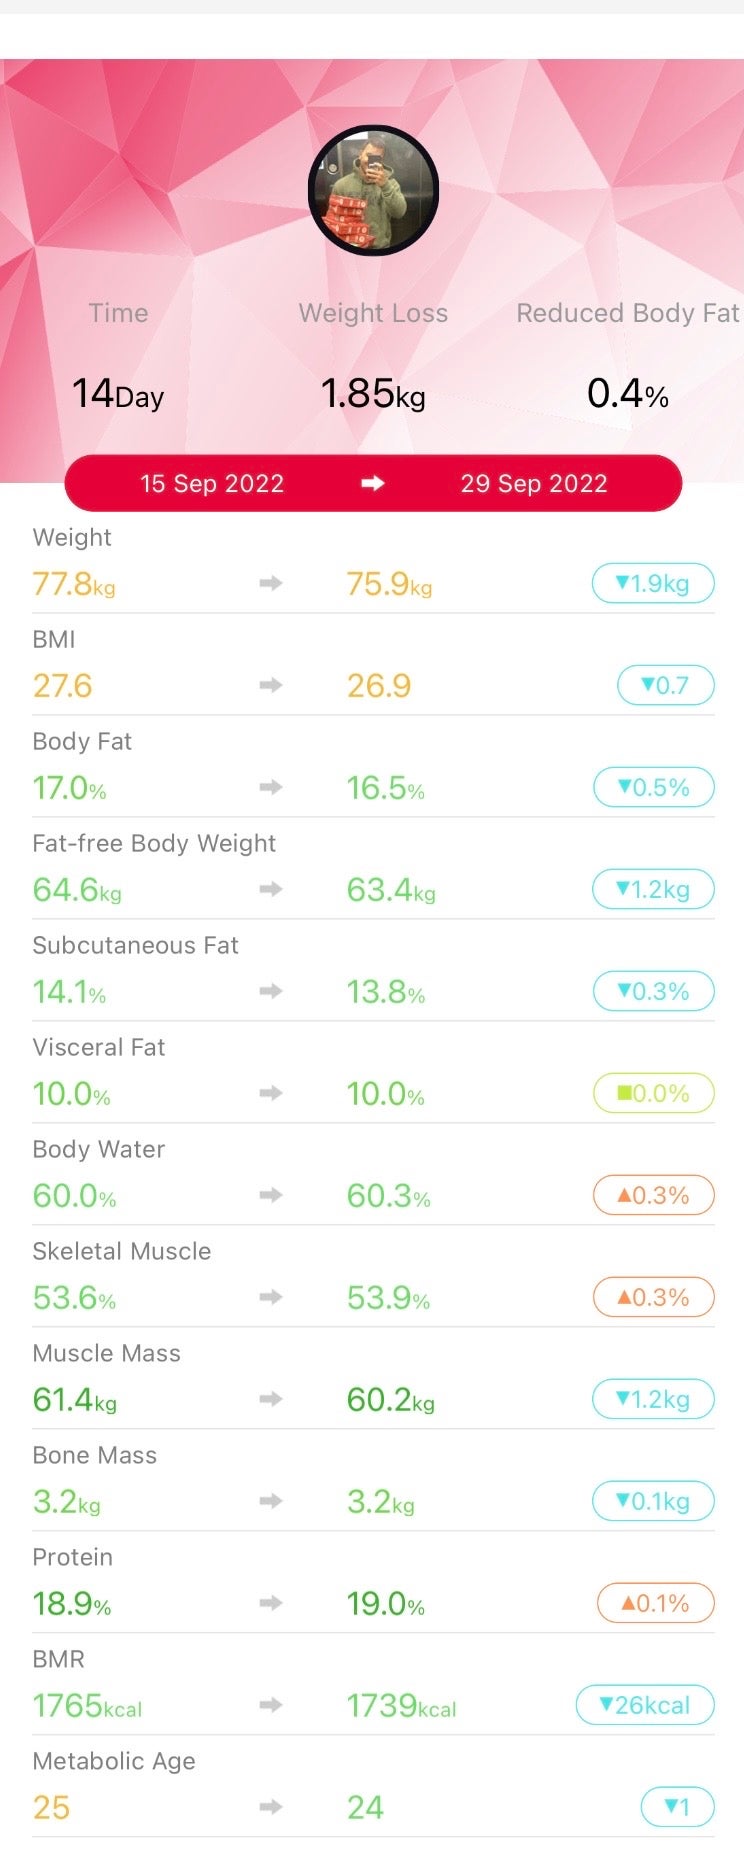Tap the Visceral Fat 0.0% unchanged badge
Viewport: 744px width, 1860px height.
(x=654, y=1093)
